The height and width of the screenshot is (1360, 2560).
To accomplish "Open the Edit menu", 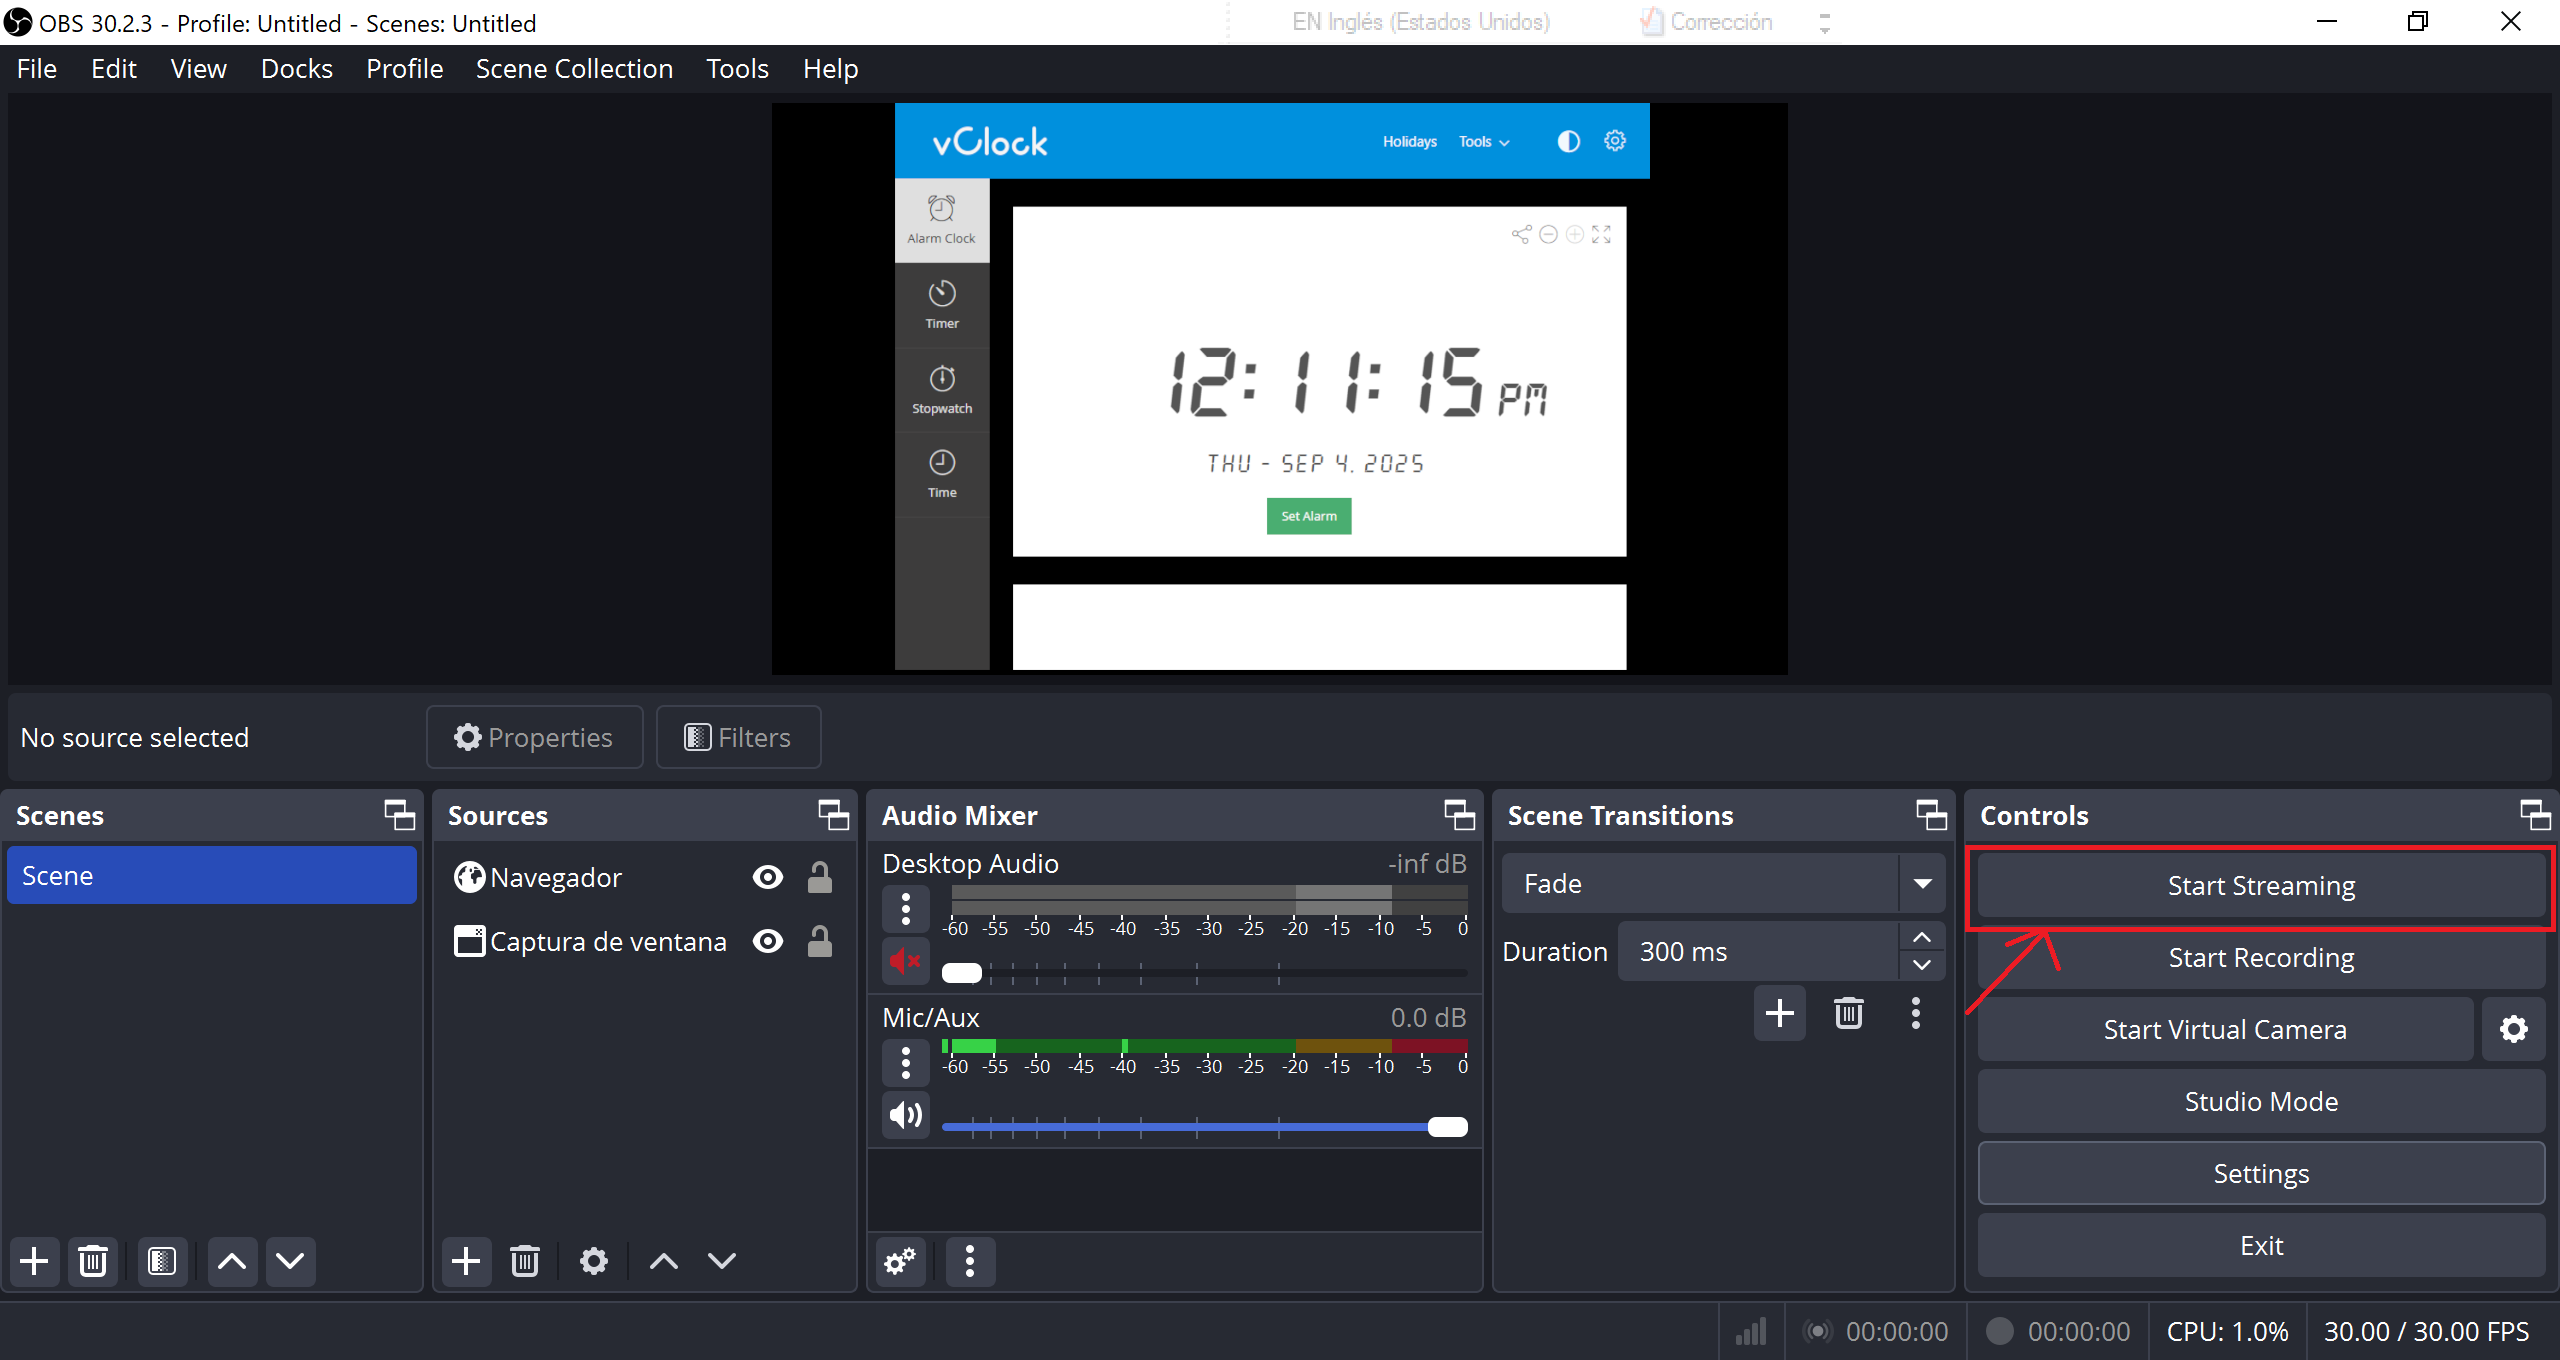I will (x=114, y=69).
